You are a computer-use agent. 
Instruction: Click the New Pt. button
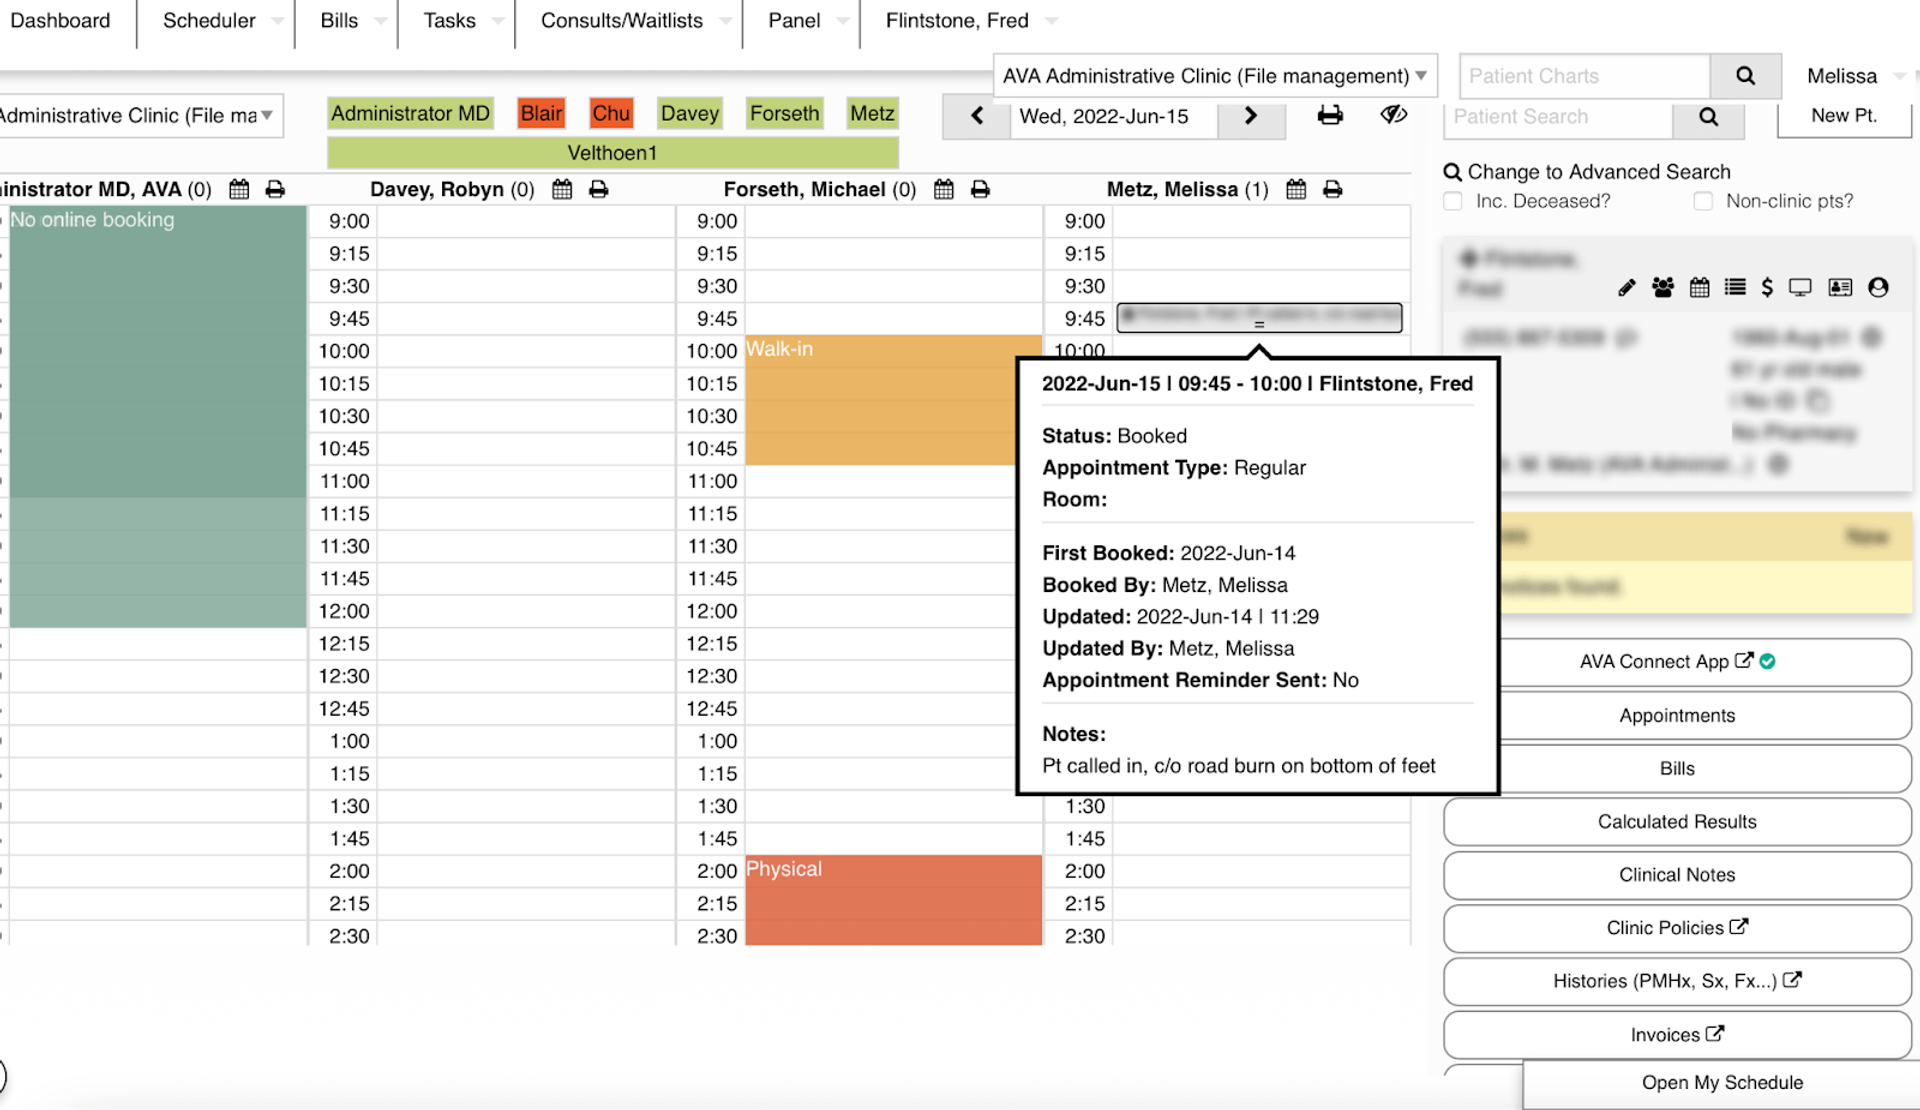[1843, 116]
